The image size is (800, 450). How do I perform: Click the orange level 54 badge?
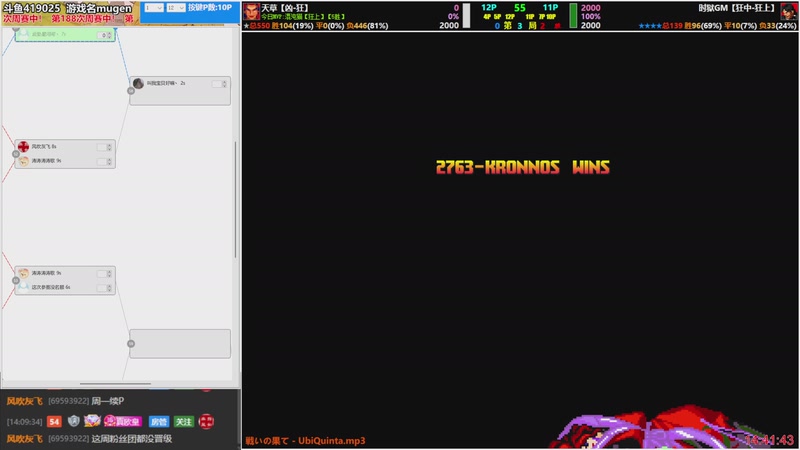(55, 421)
